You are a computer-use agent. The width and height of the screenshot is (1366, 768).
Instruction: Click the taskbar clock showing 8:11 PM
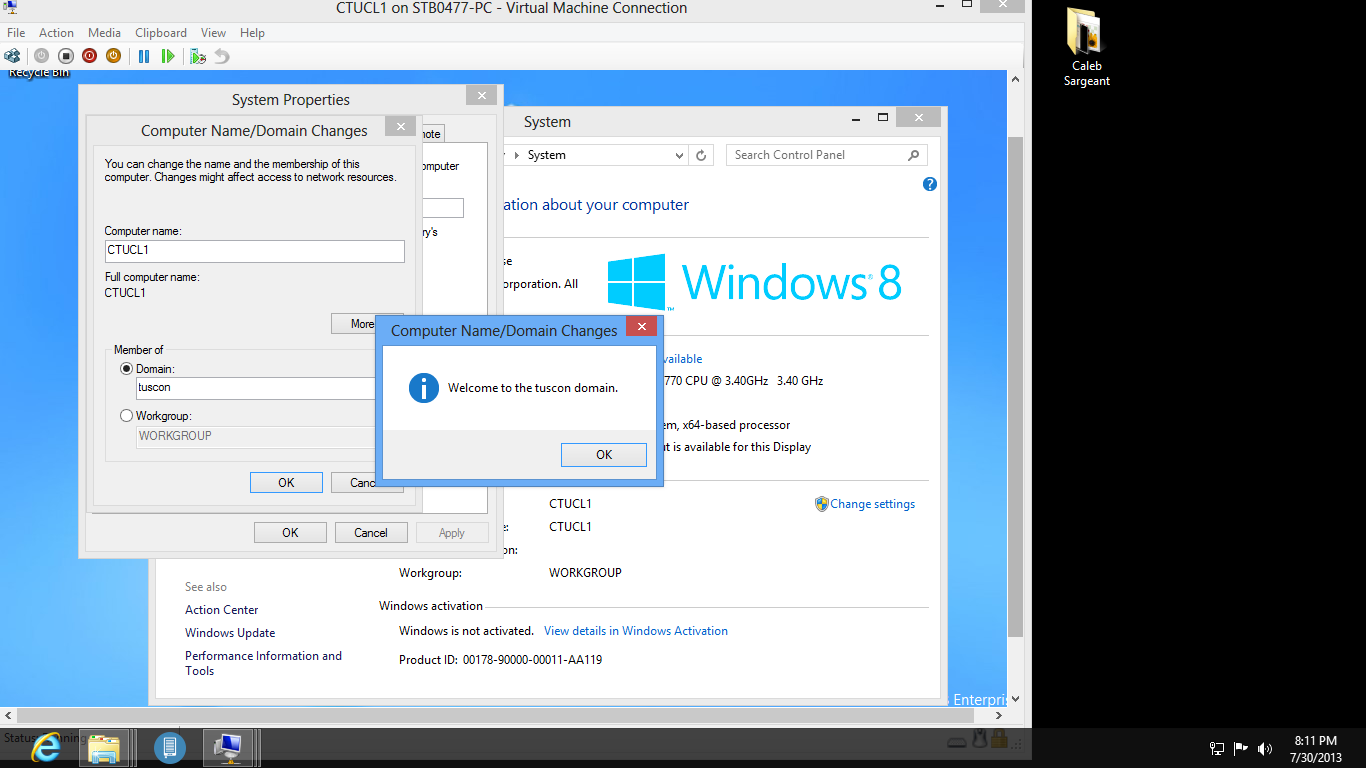pyautogui.click(x=1316, y=749)
